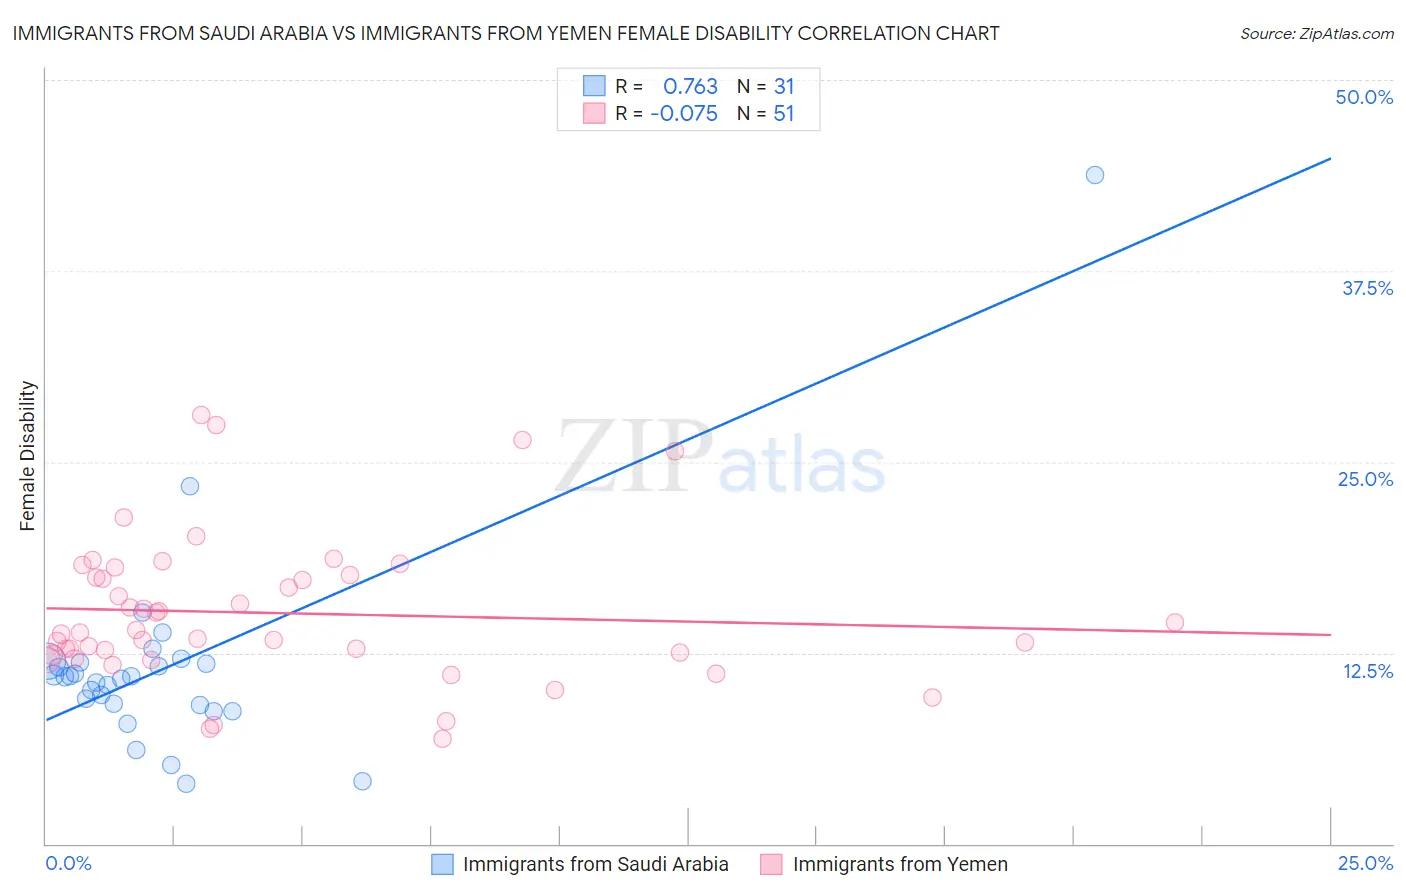This screenshot has width=1406, height=892.
Task: Click the pink regression line near its right end
Action: point(1320,634)
